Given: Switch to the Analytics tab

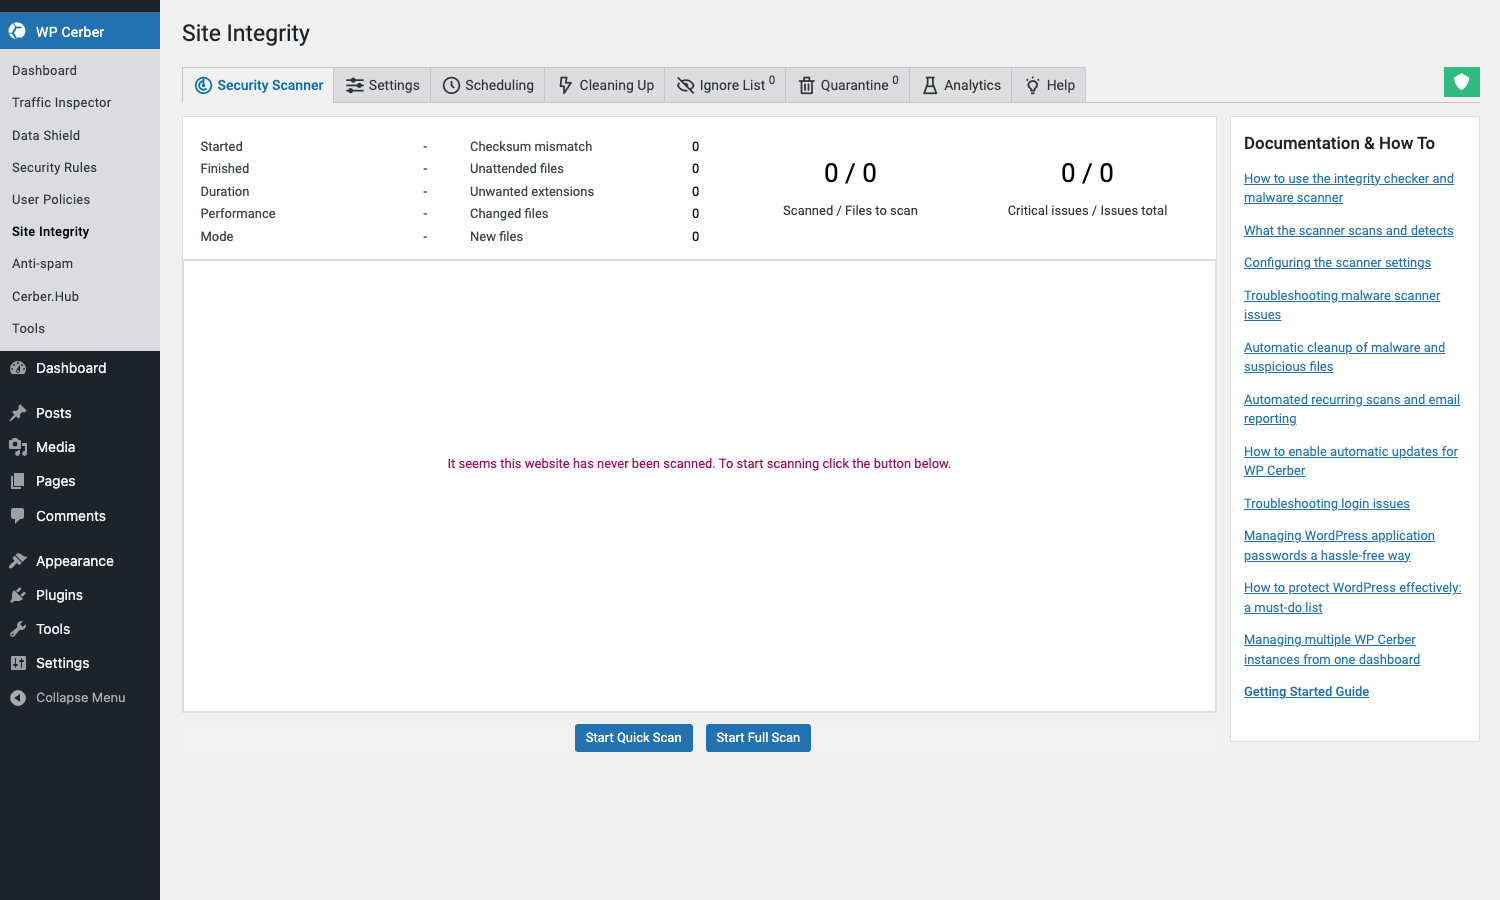Looking at the screenshot, I should click(x=961, y=85).
